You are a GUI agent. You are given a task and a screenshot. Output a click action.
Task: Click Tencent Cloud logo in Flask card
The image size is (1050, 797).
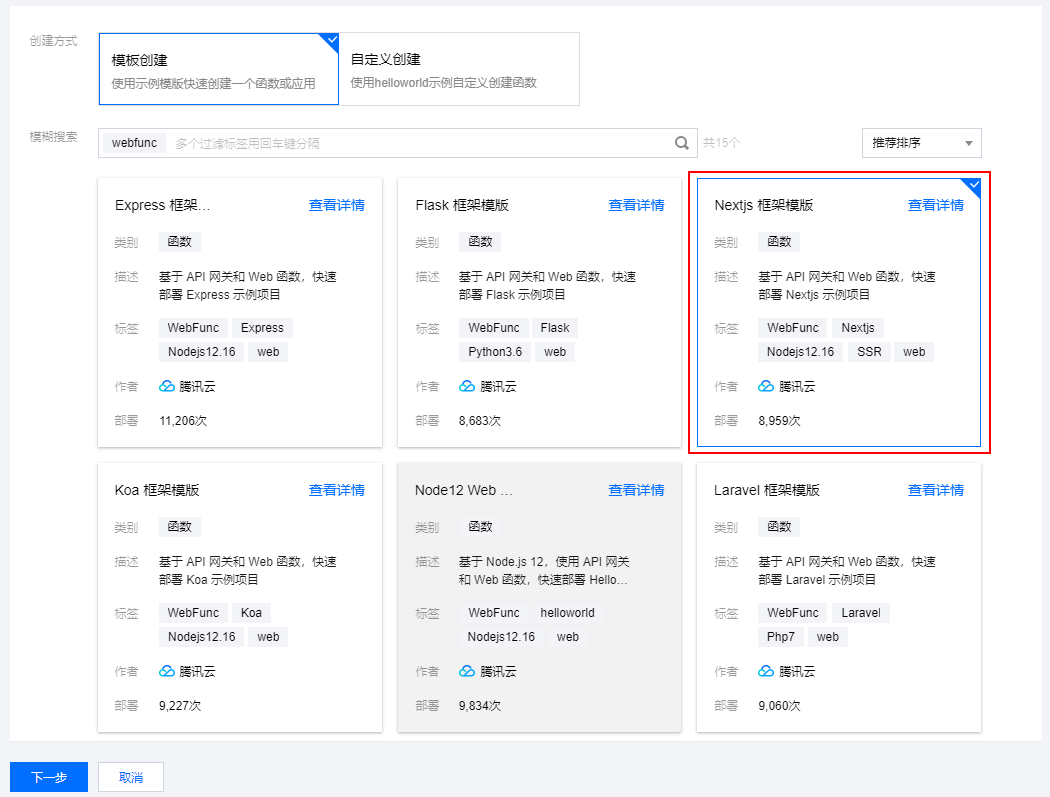click(467, 386)
